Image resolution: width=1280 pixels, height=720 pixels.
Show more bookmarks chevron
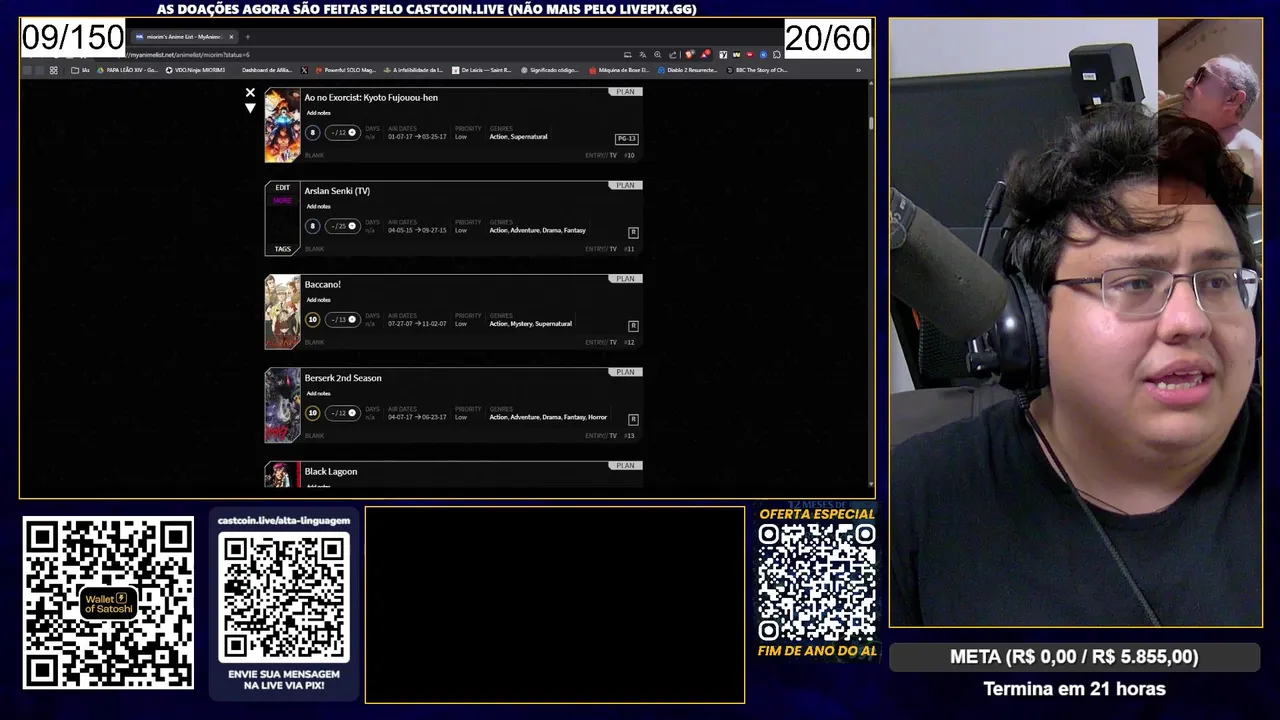[x=858, y=70]
